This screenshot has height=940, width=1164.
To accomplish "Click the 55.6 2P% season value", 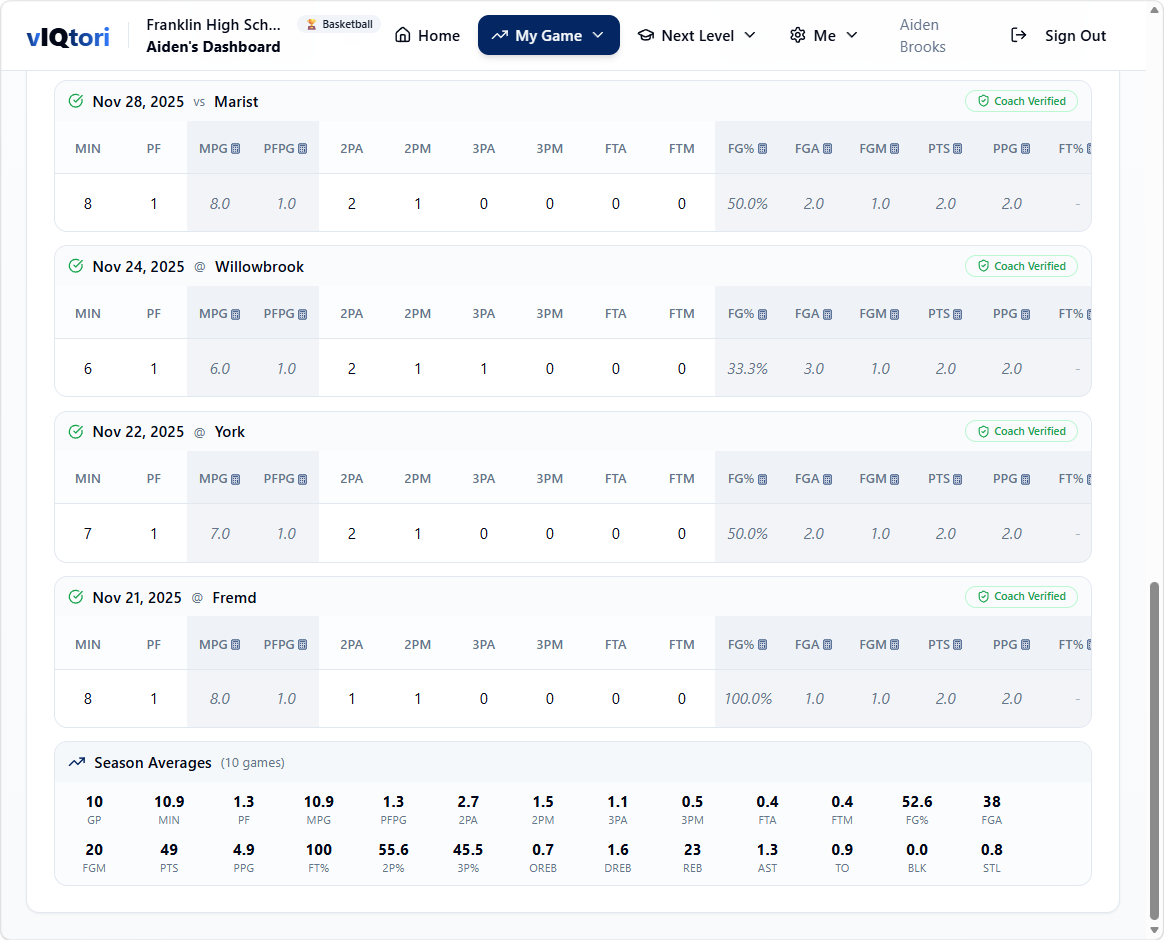I will click(393, 849).
